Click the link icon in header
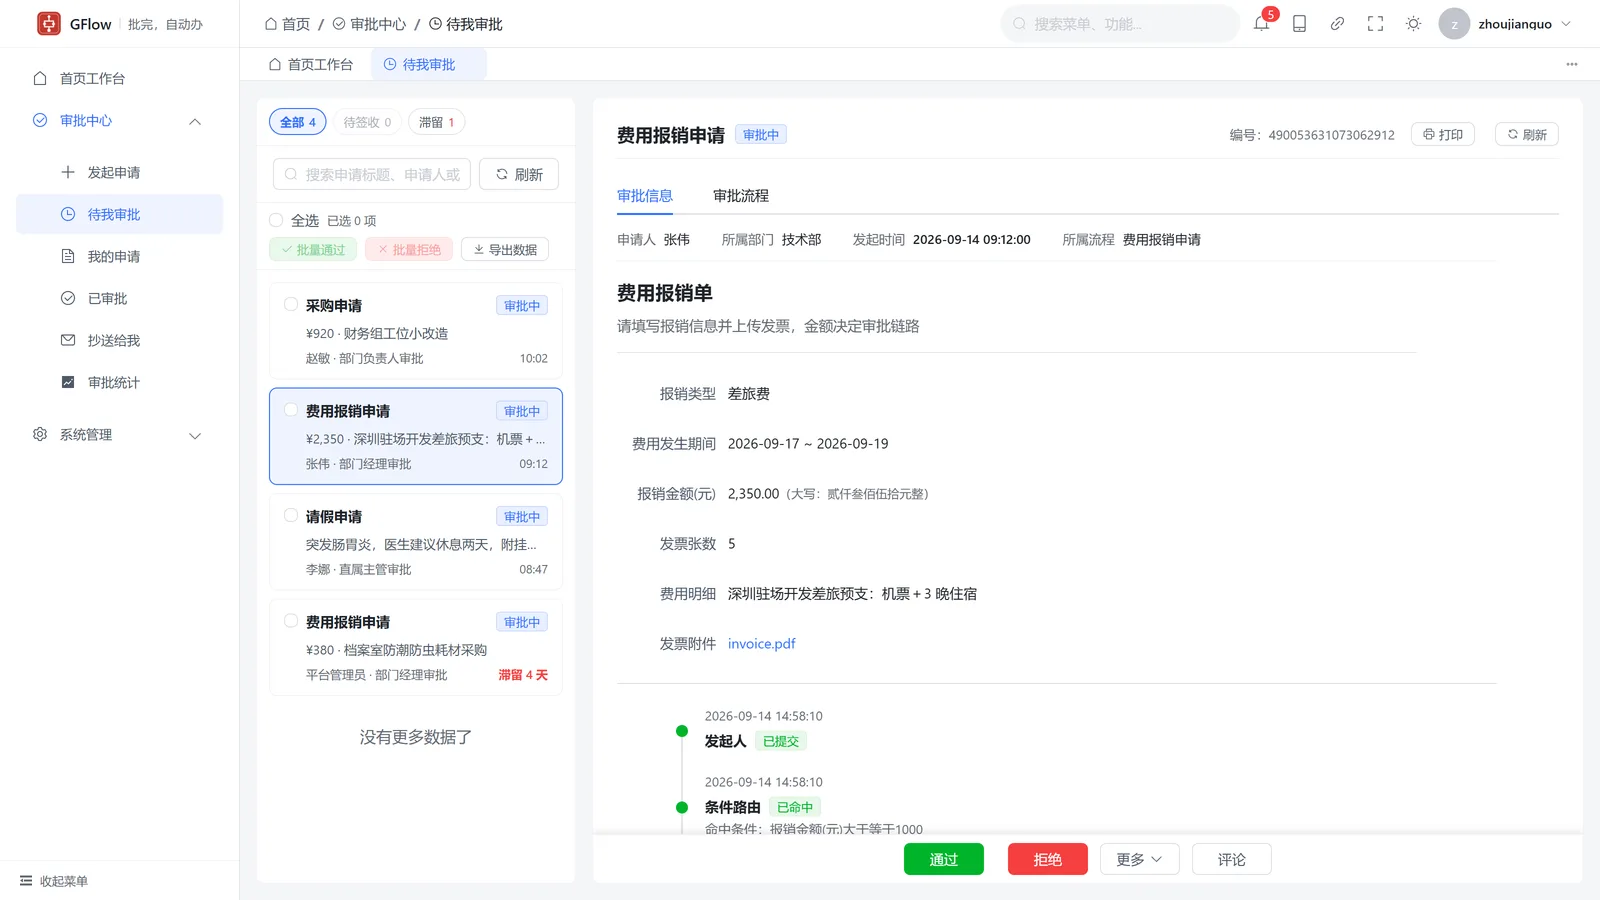 click(x=1337, y=23)
